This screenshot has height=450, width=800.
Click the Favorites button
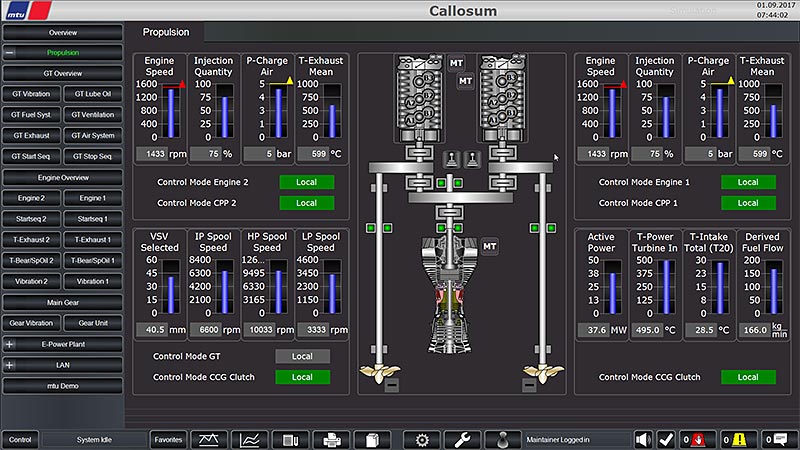tap(168, 439)
